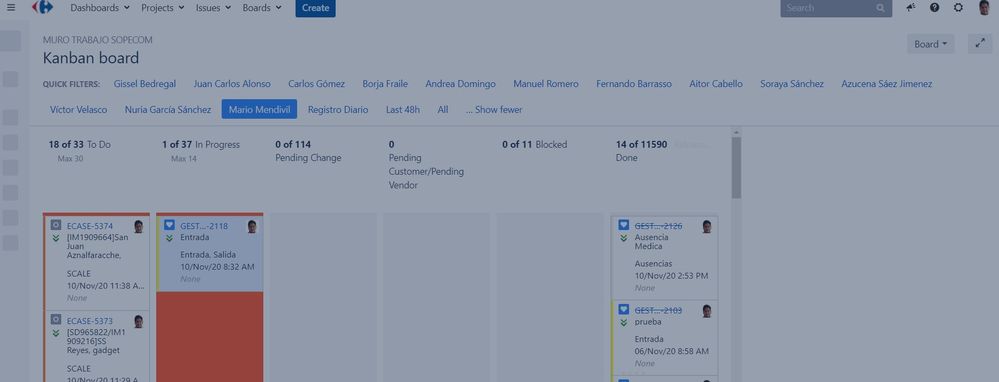This screenshot has width=999, height=382.
Task: Select the Víctor Velasco quick filter
Action: pos(78,110)
